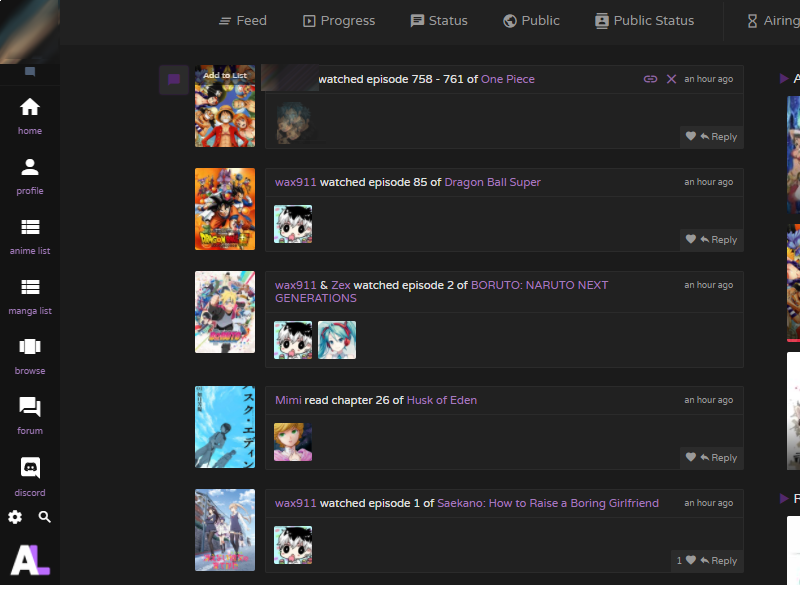800x600 pixels.
Task: Open the browse icon
Action: coord(30,346)
